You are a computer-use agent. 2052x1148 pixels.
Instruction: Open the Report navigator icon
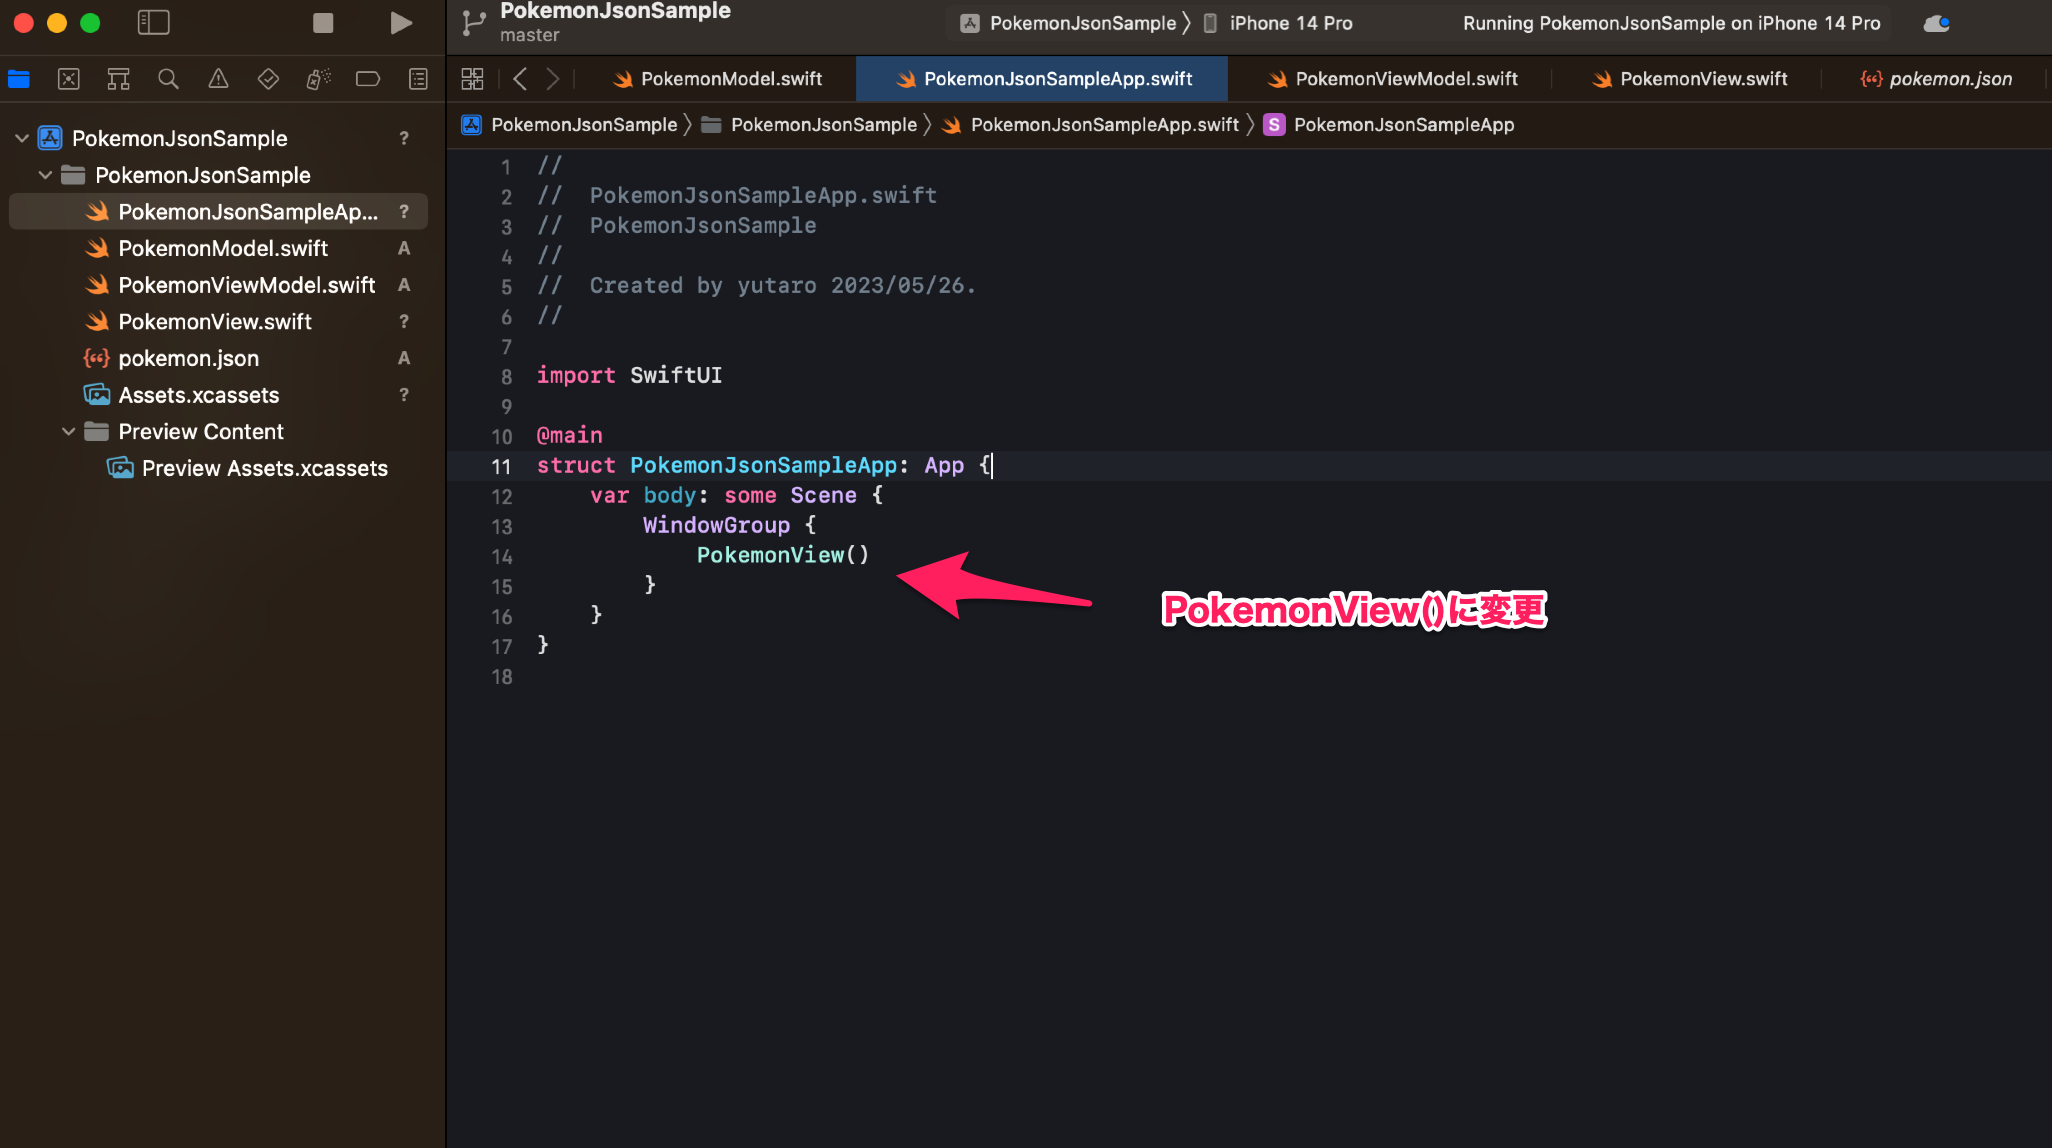[418, 79]
